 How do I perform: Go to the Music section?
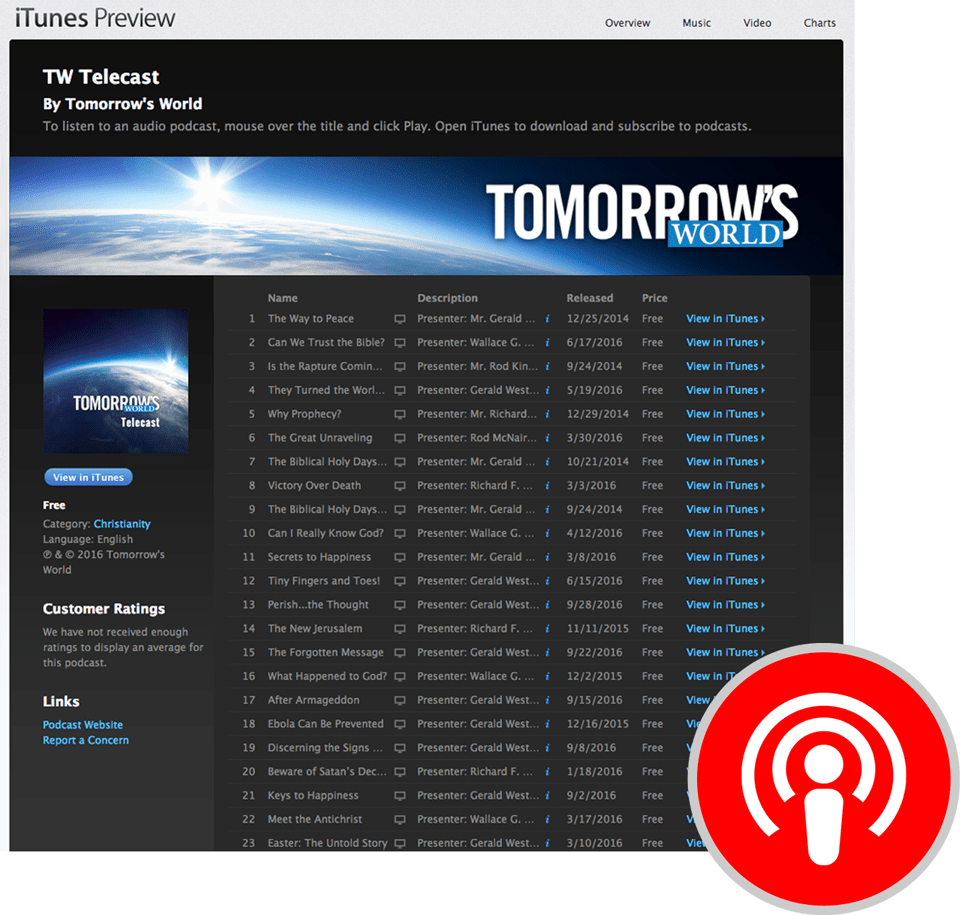[x=697, y=23]
